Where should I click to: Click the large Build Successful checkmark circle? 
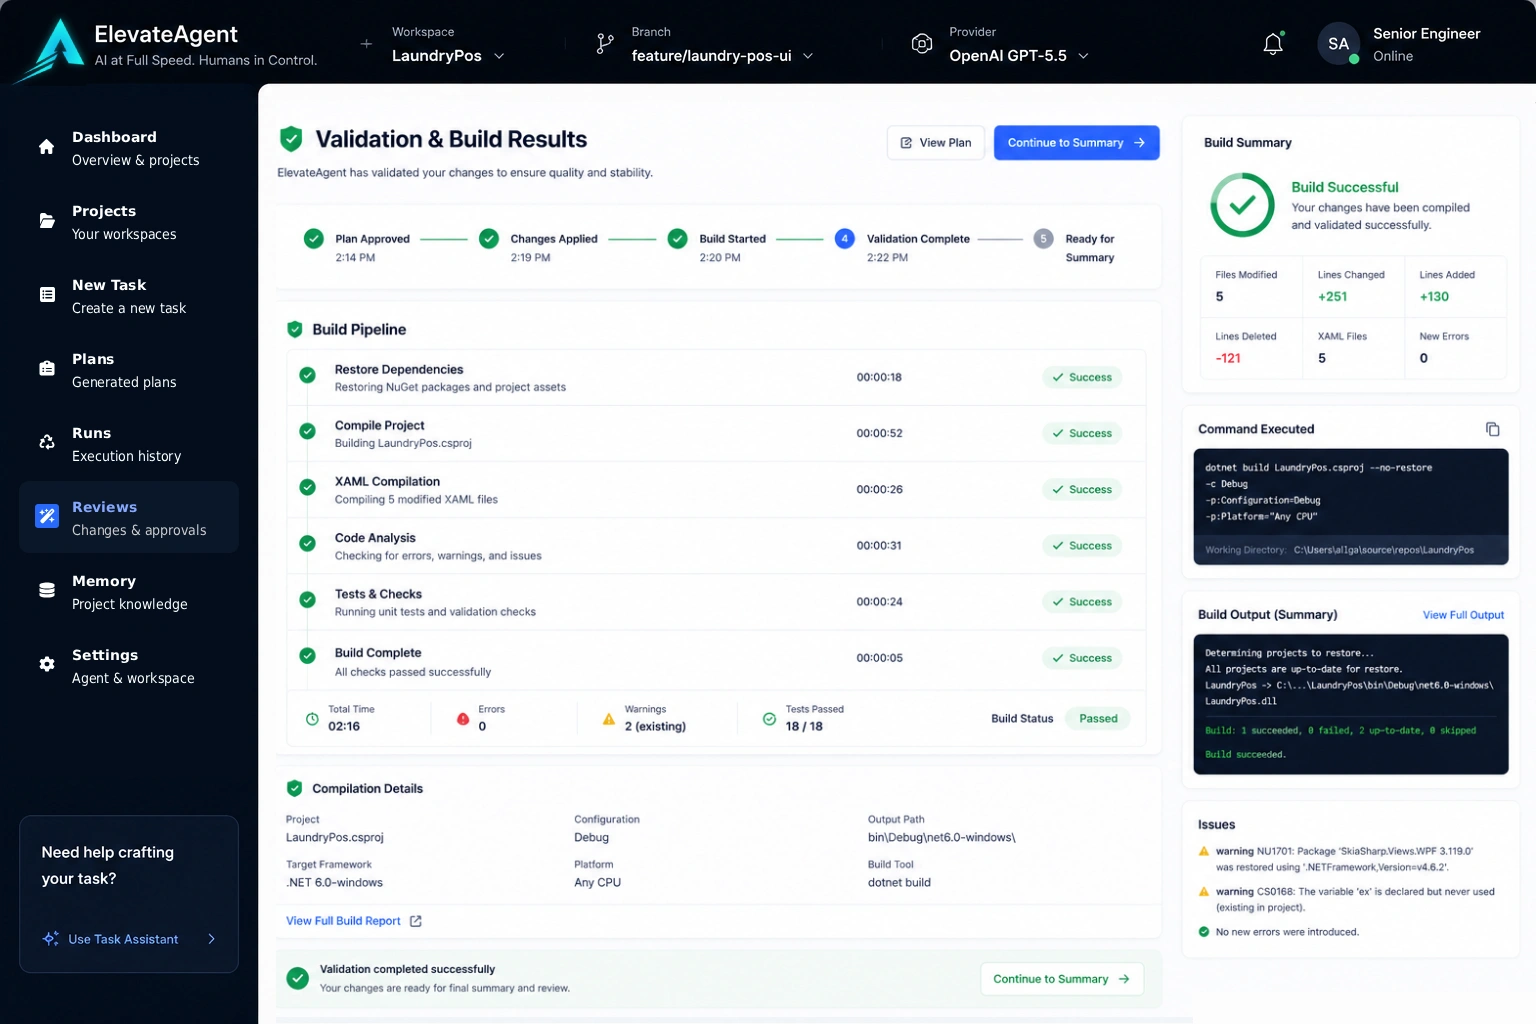click(1242, 205)
